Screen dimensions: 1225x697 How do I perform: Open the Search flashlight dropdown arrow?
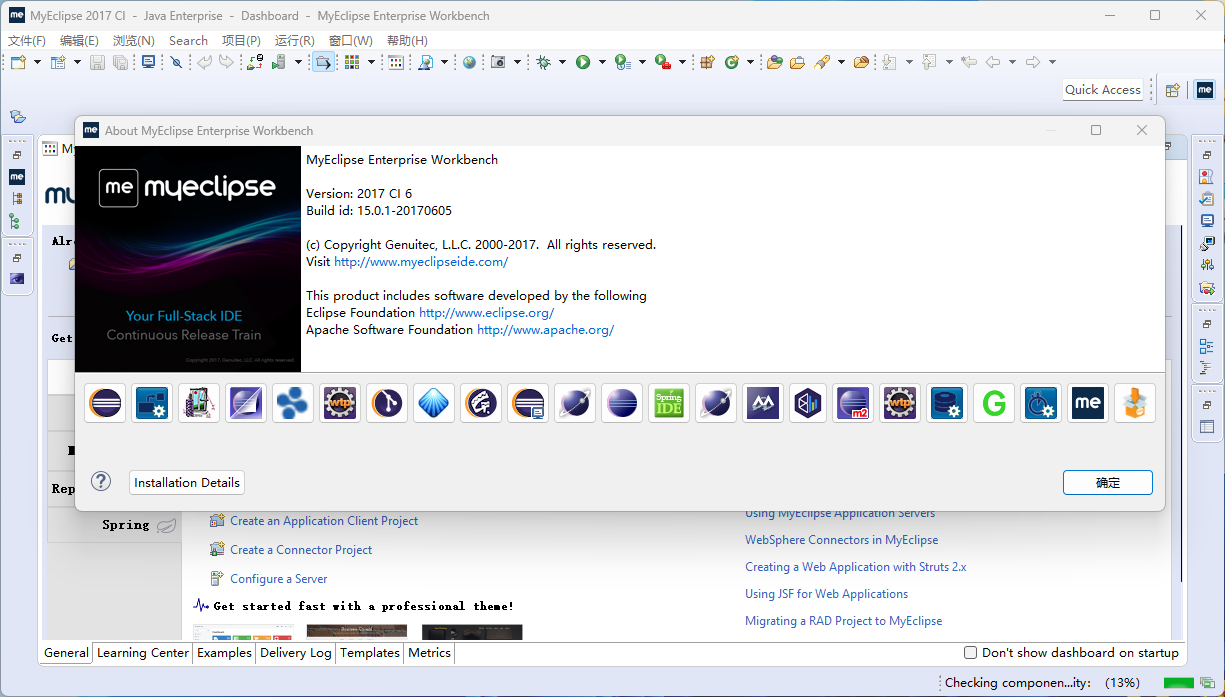pos(841,62)
